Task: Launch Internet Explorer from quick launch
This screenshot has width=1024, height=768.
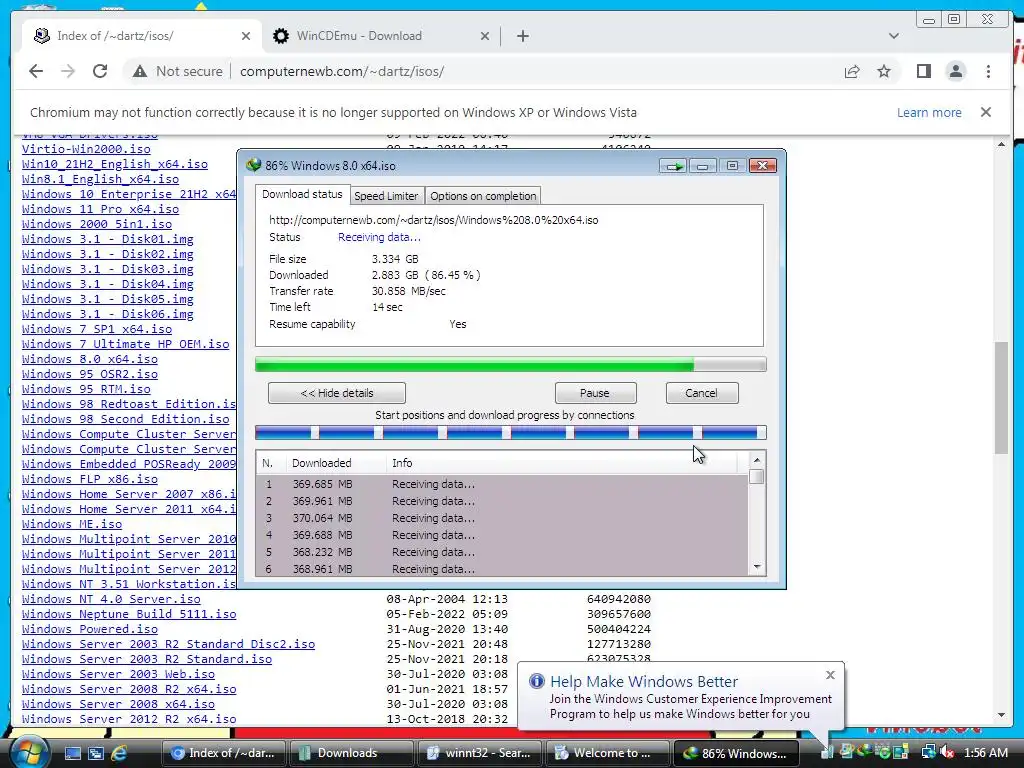Action: [x=119, y=753]
